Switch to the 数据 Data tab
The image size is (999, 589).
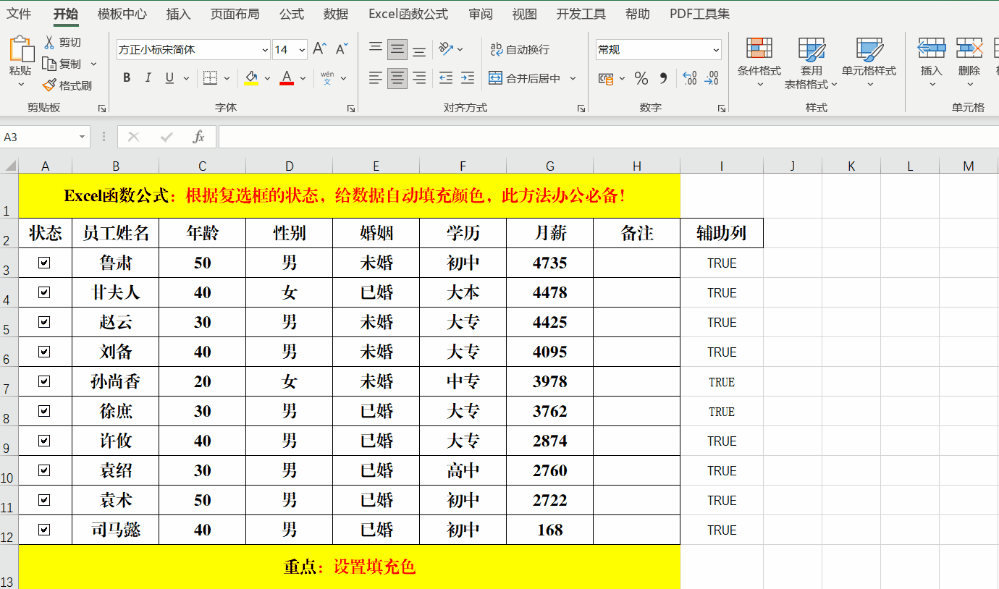pyautogui.click(x=335, y=14)
